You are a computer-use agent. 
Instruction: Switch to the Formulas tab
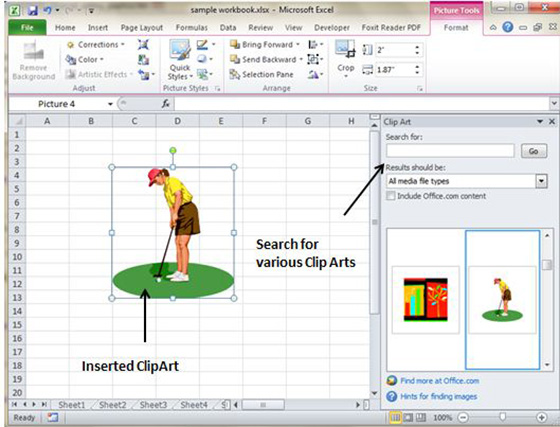coord(191,27)
